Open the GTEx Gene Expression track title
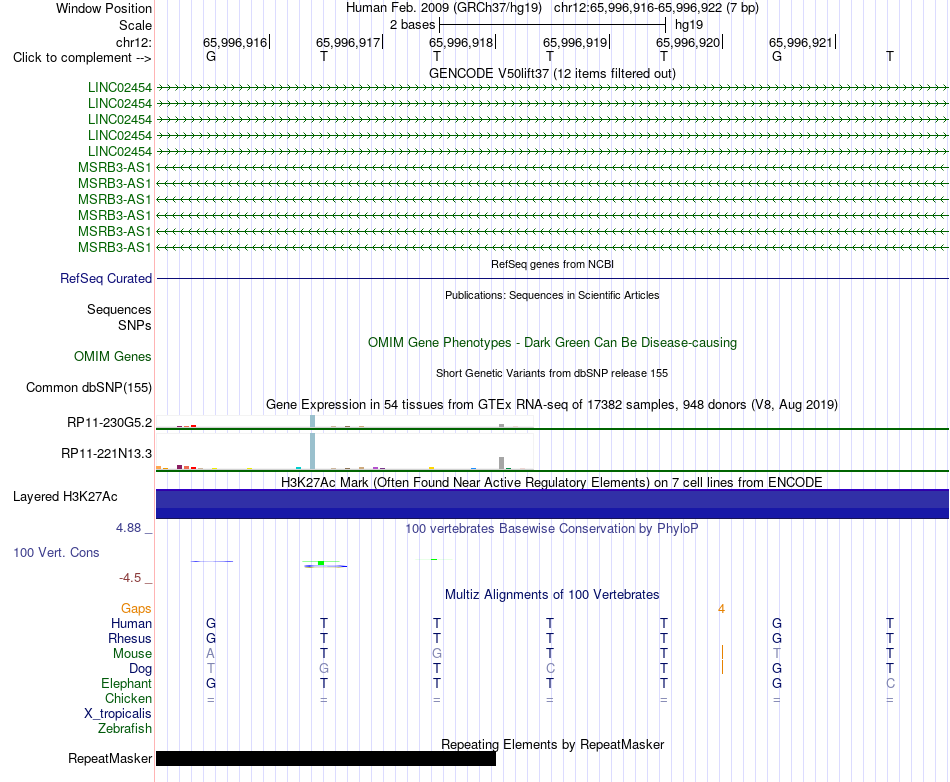The width and height of the screenshot is (950, 782). click(552, 405)
